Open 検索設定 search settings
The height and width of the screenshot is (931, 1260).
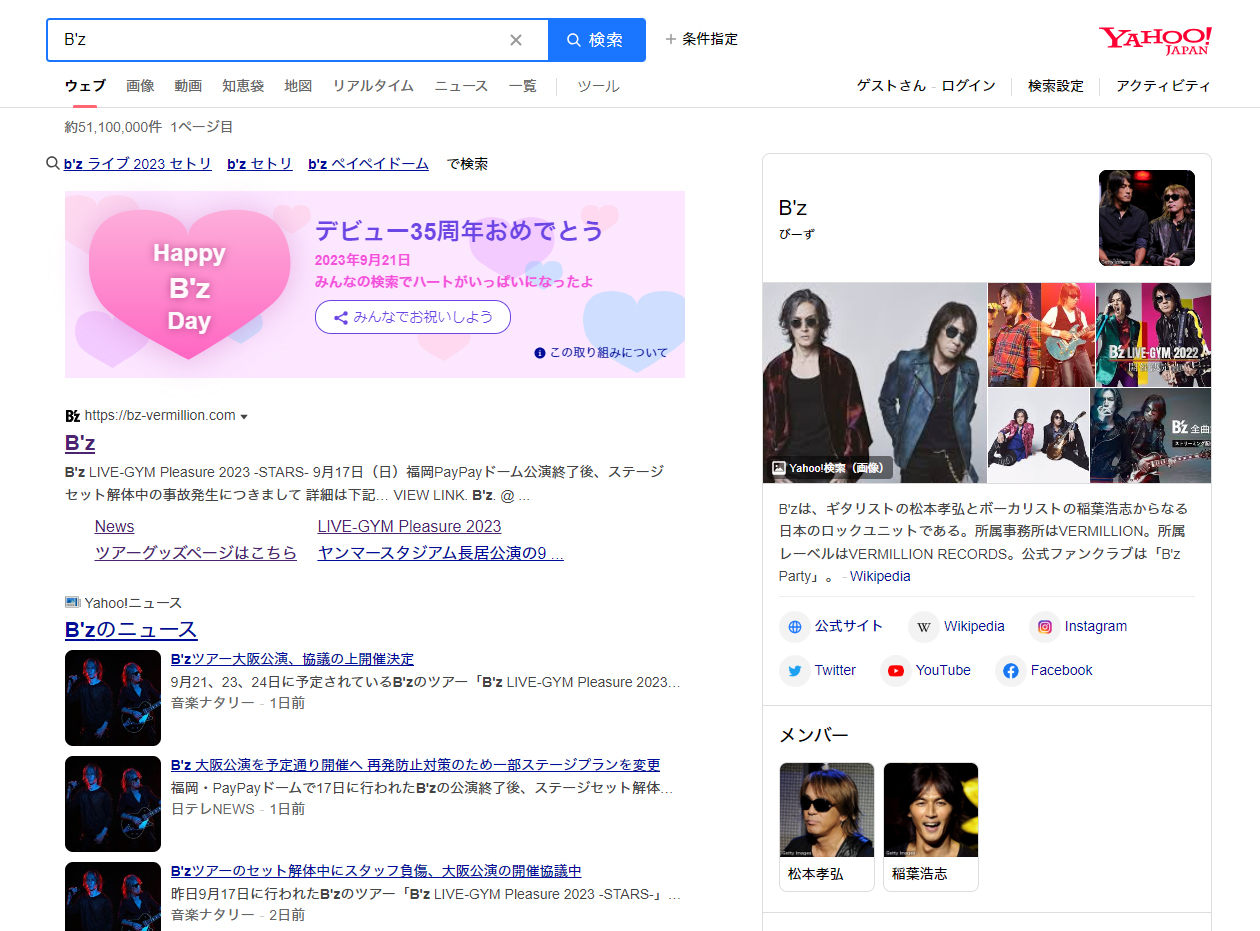(x=1056, y=86)
